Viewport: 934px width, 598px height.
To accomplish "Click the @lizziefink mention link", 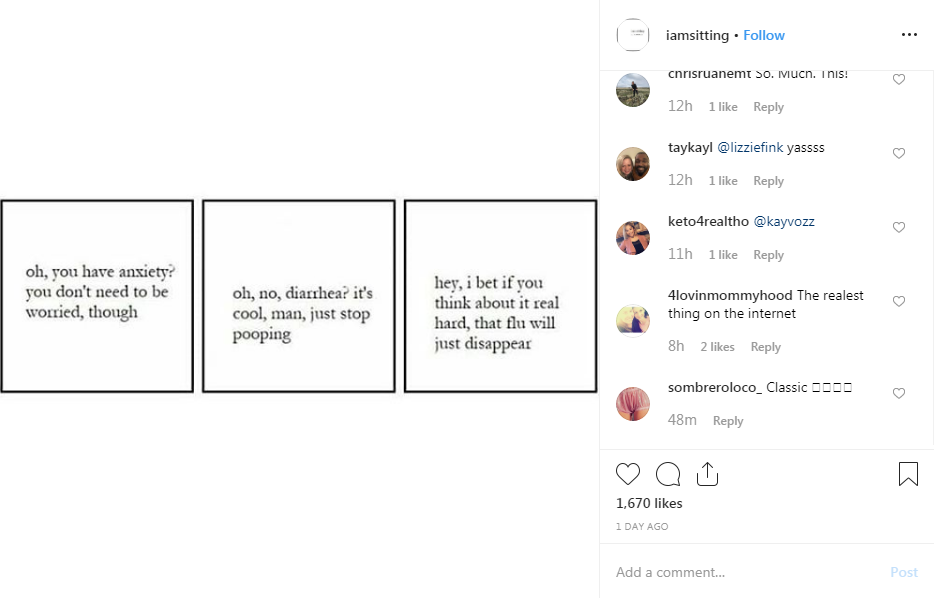I will tap(750, 148).
